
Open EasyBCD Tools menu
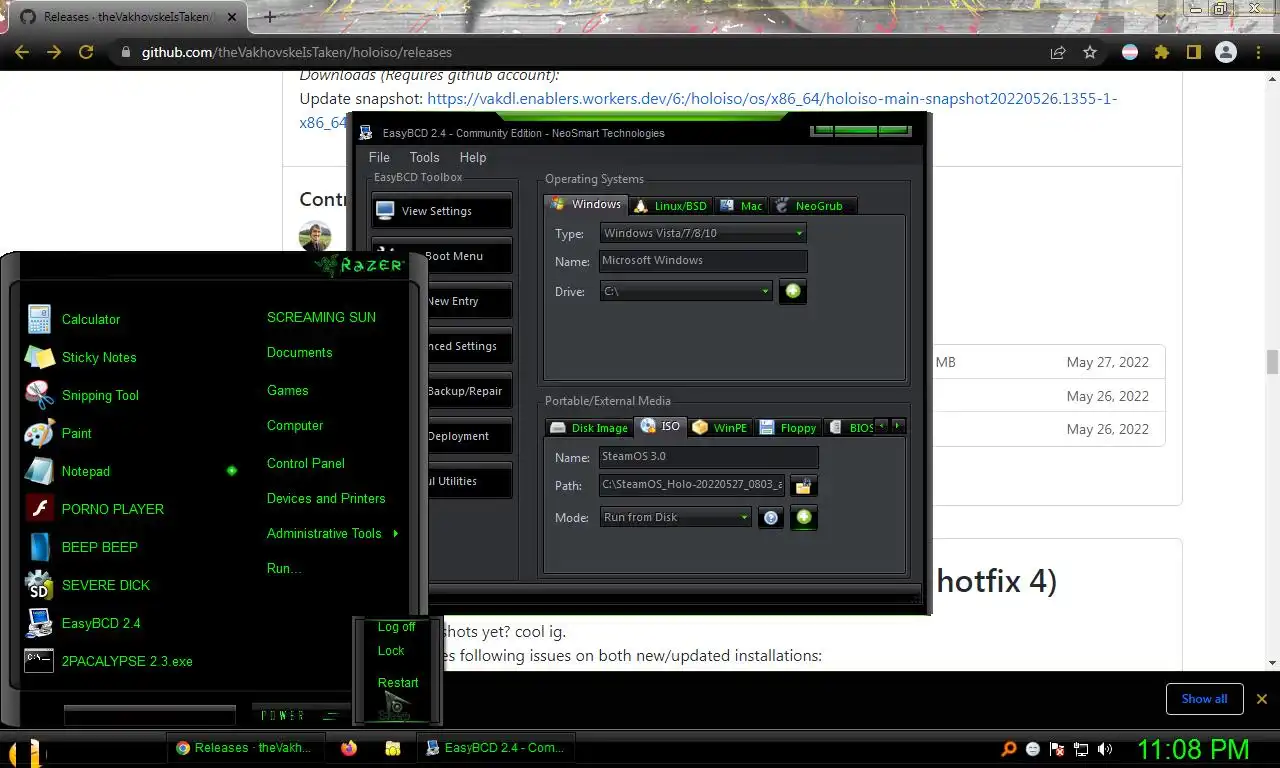424,157
